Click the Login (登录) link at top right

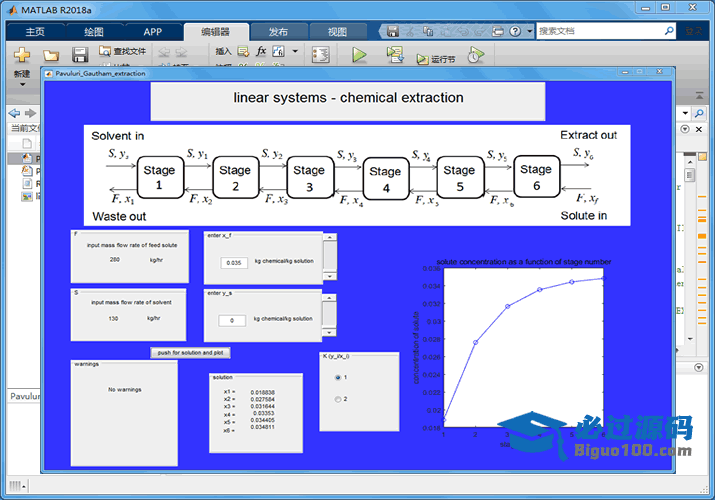pyautogui.click(x=694, y=31)
